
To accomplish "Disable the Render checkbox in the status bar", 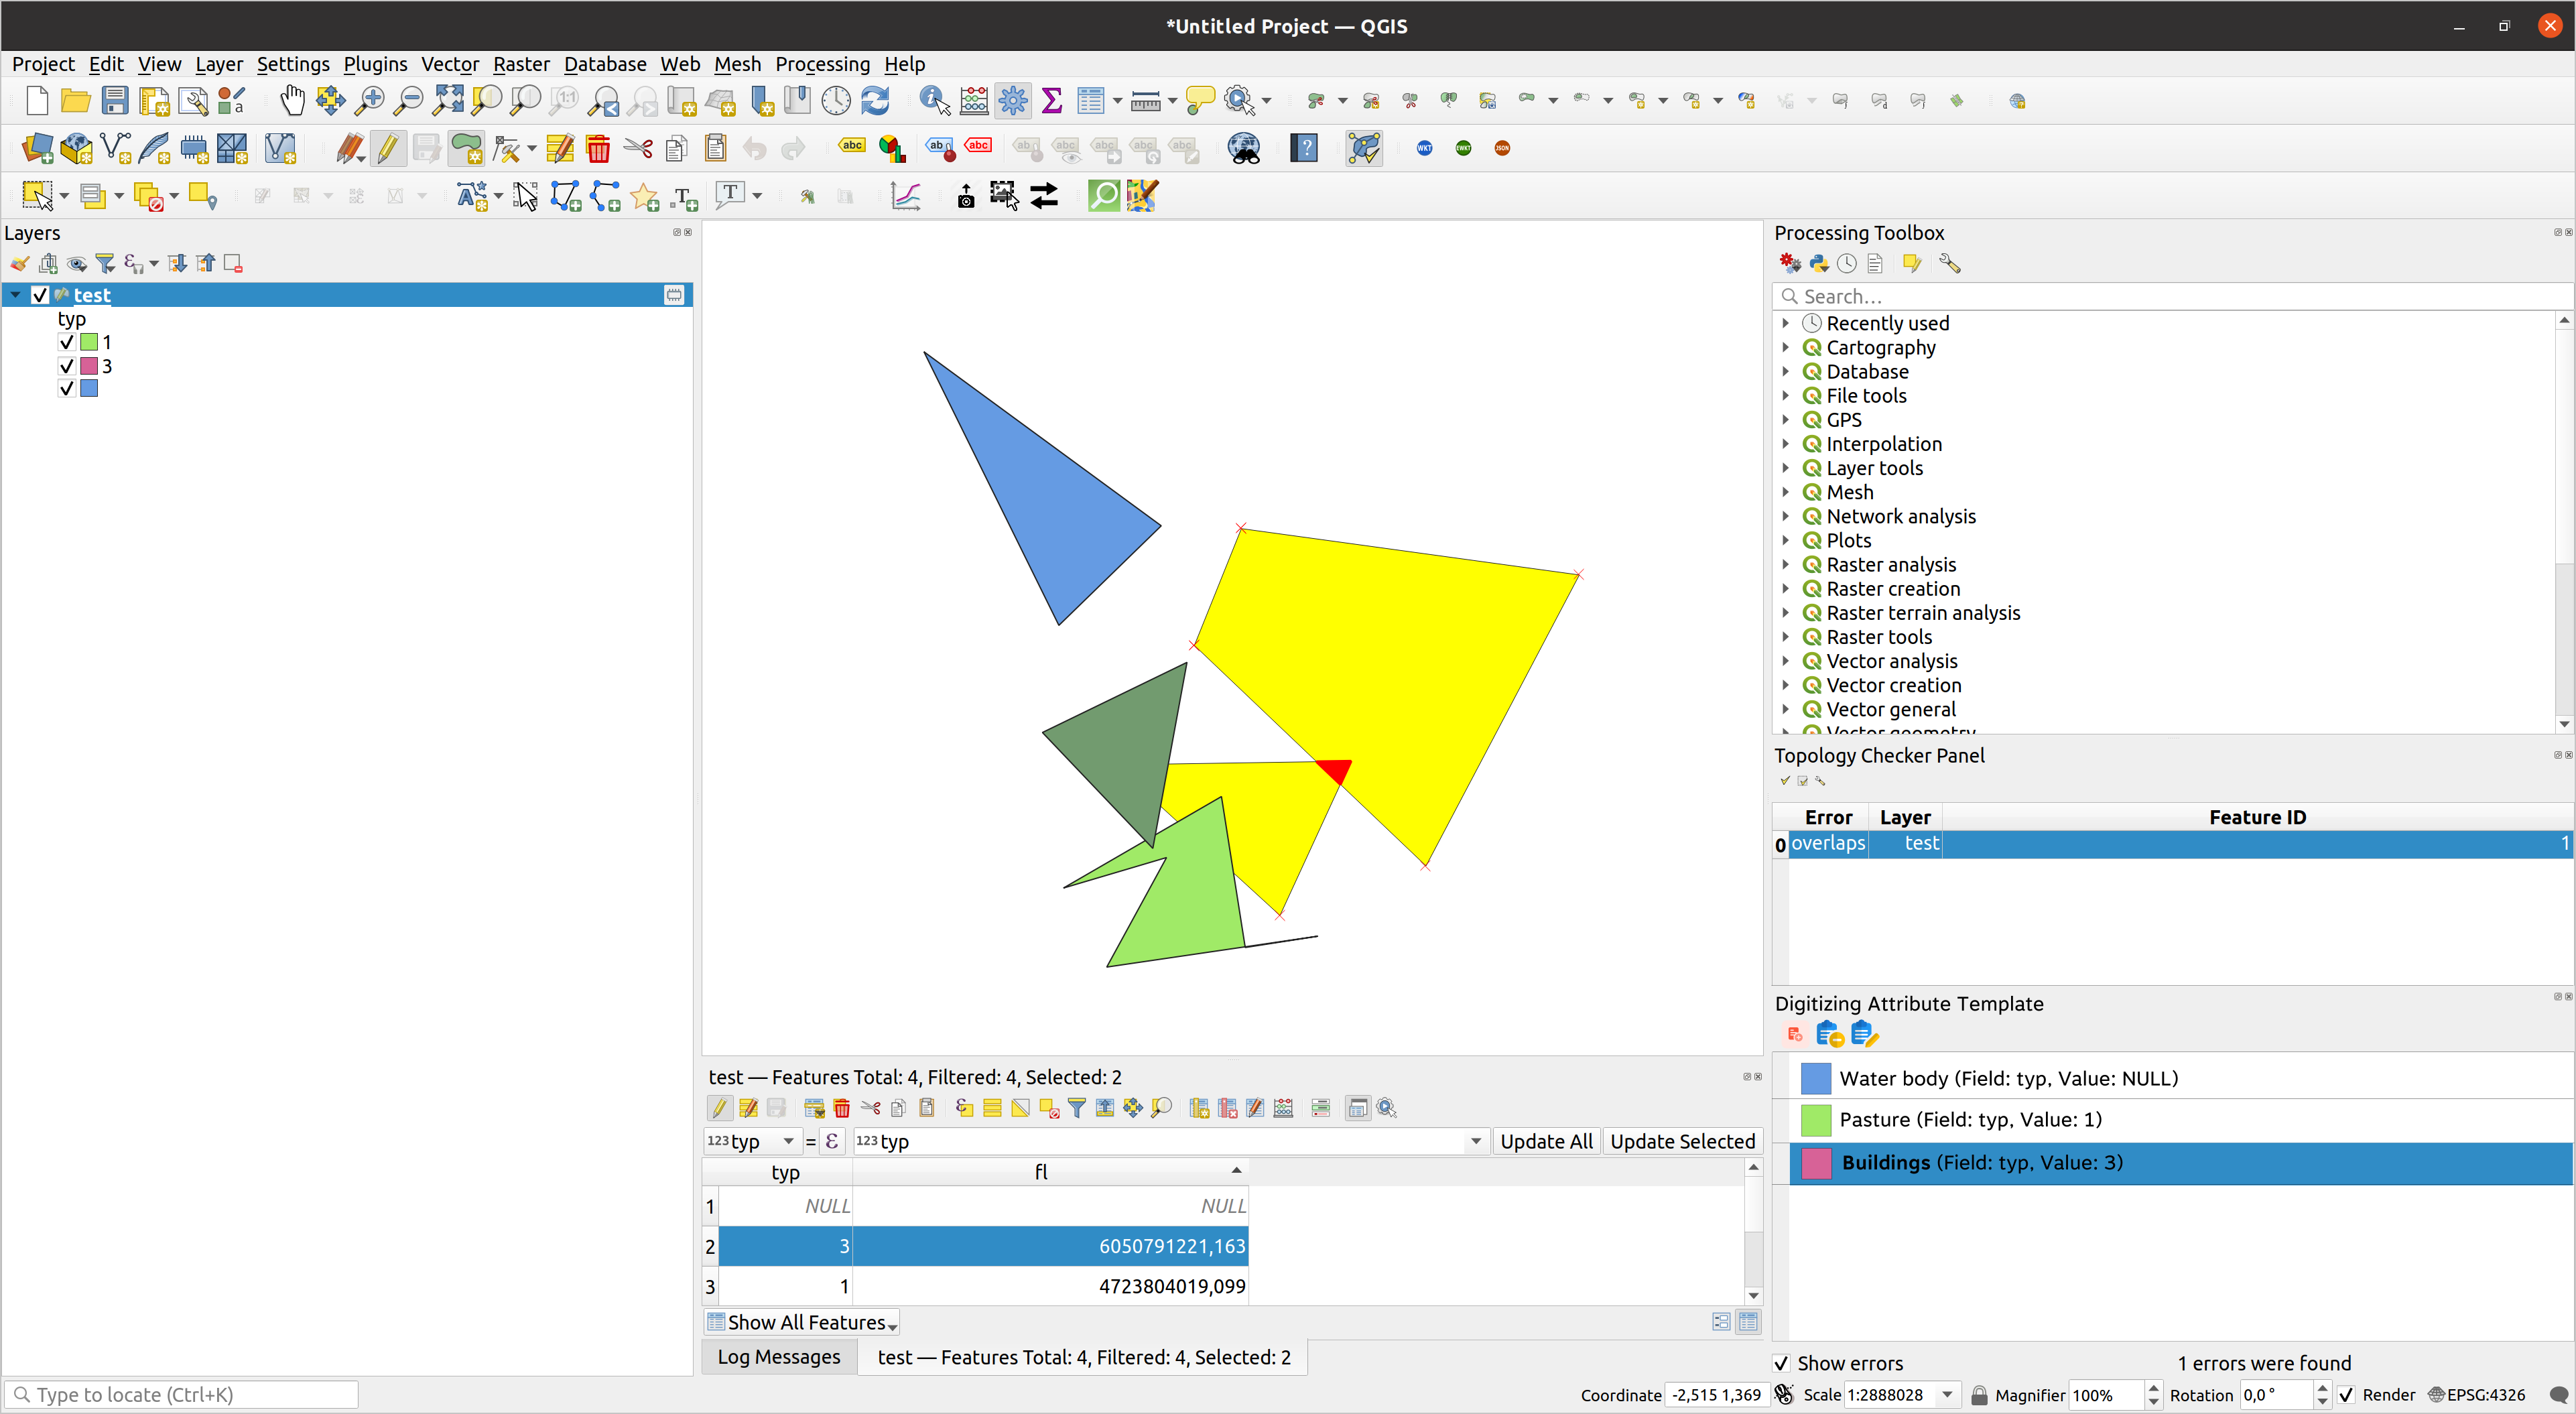I will point(2347,1394).
